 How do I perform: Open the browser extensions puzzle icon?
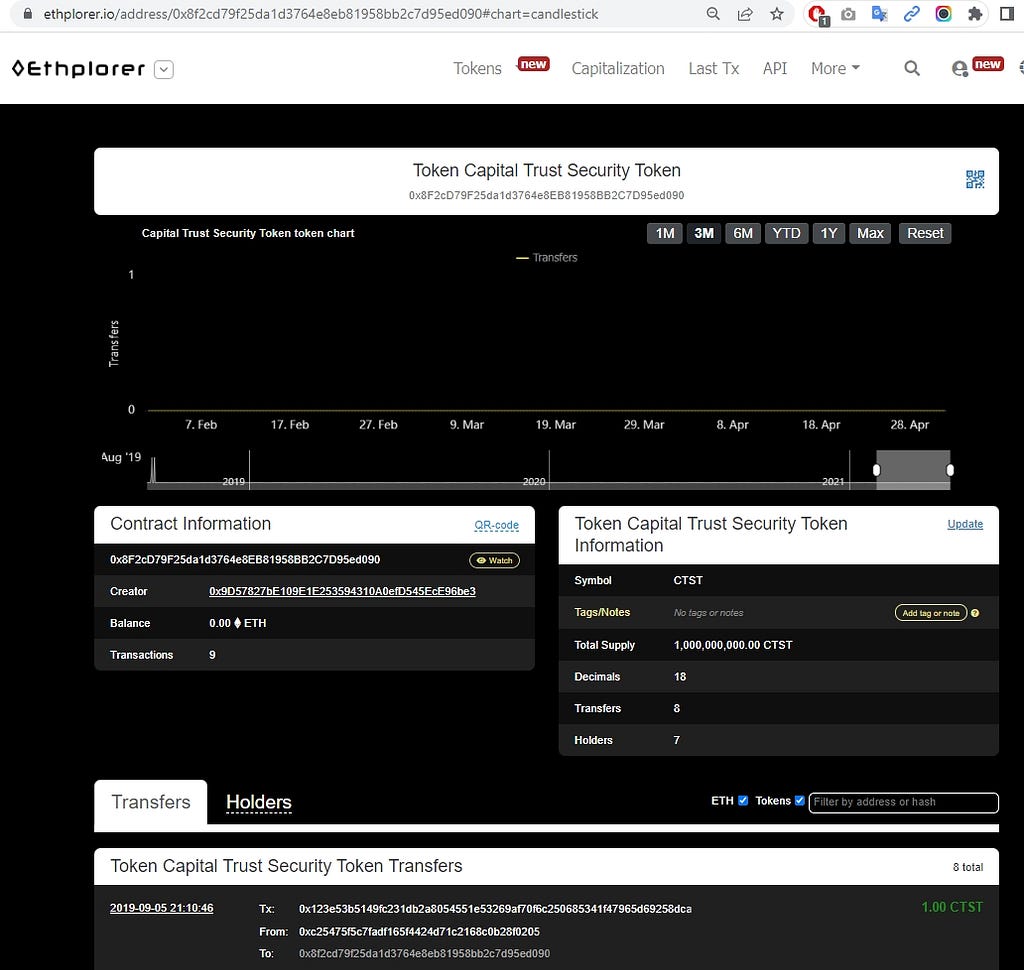(975, 14)
